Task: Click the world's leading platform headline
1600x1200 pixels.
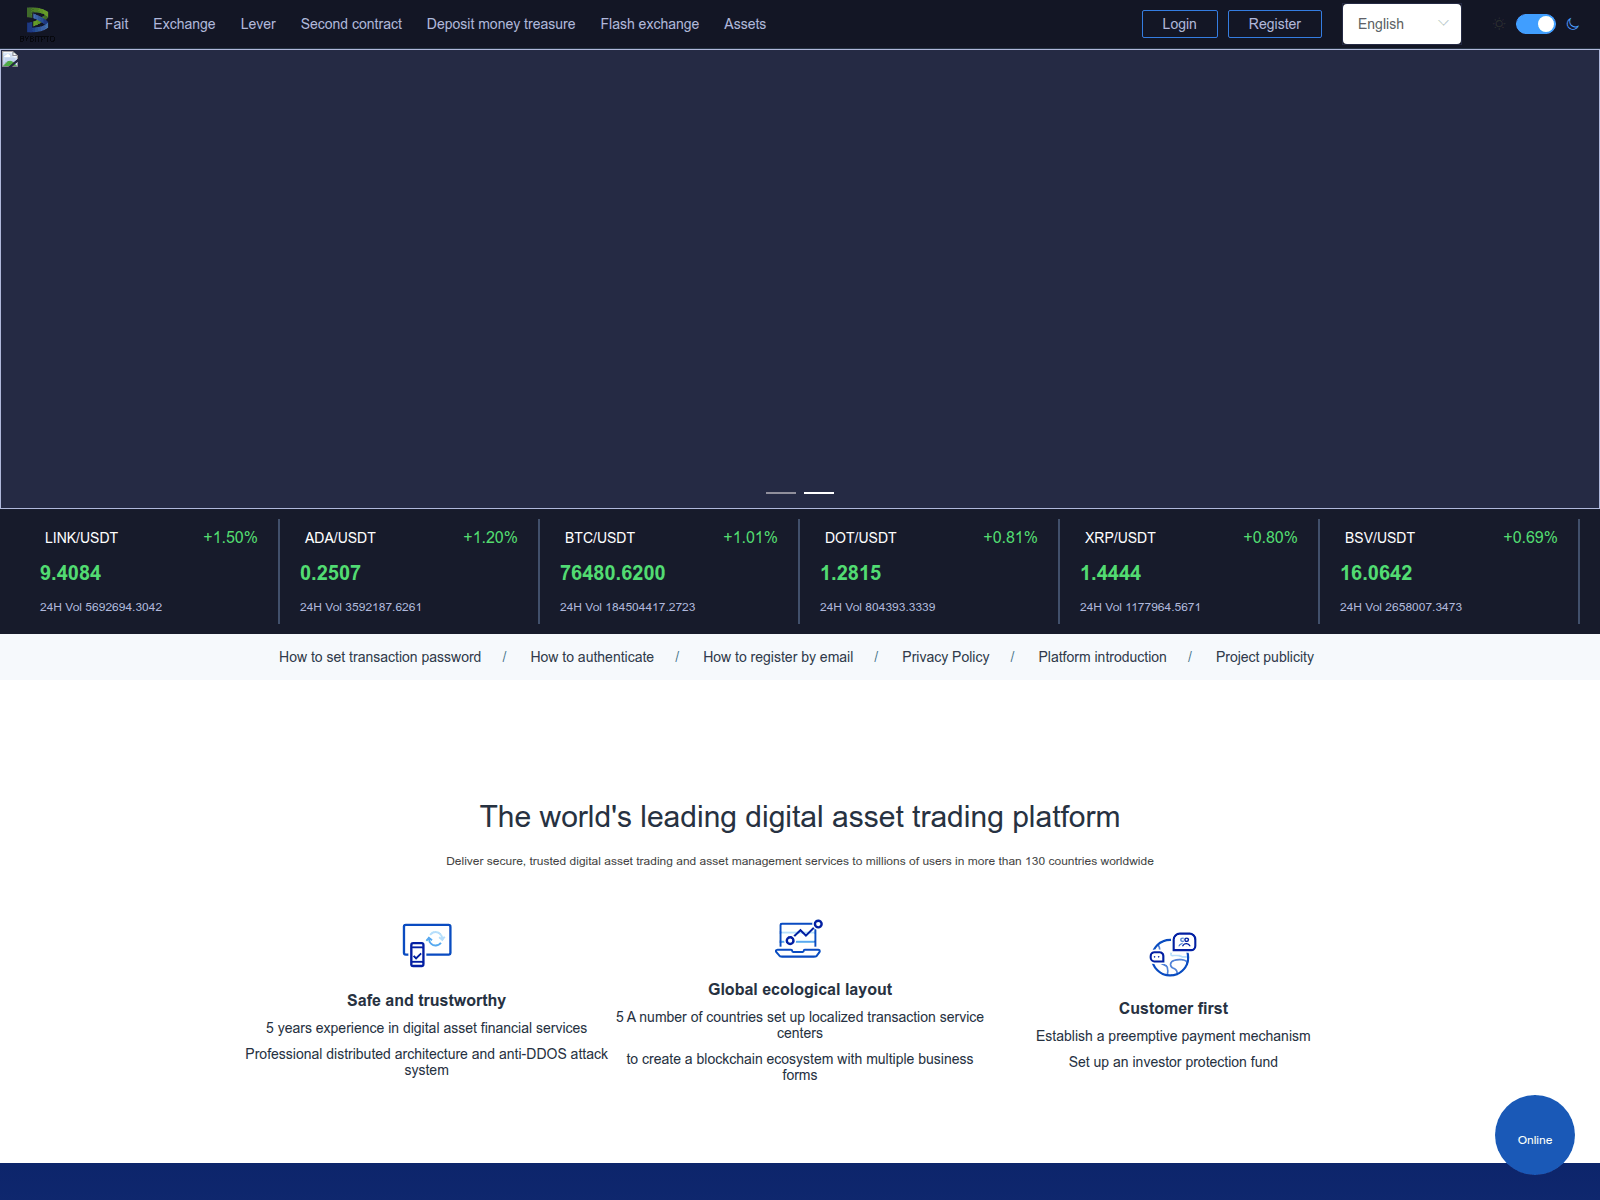Action: pyautogui.click(x=800, y=817)
